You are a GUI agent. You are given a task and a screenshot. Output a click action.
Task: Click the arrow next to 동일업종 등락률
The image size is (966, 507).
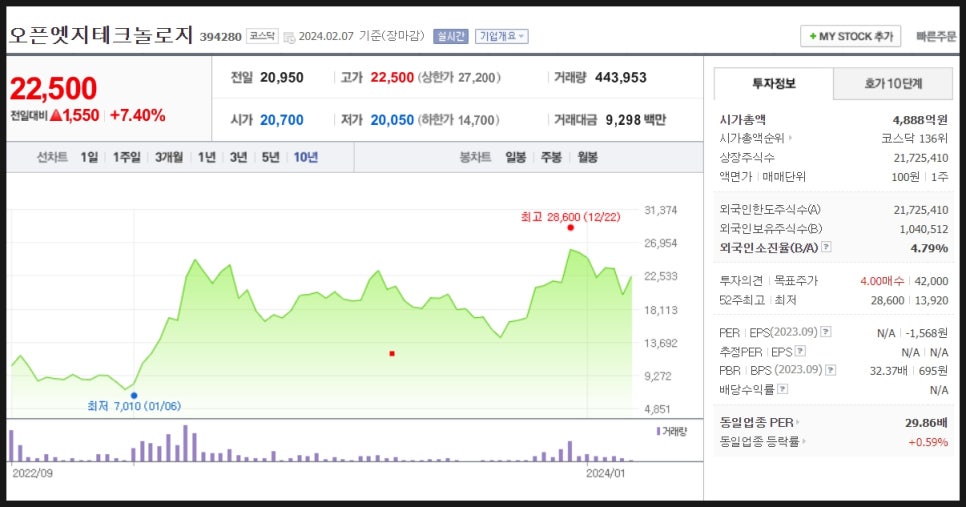tap(804, 442)
